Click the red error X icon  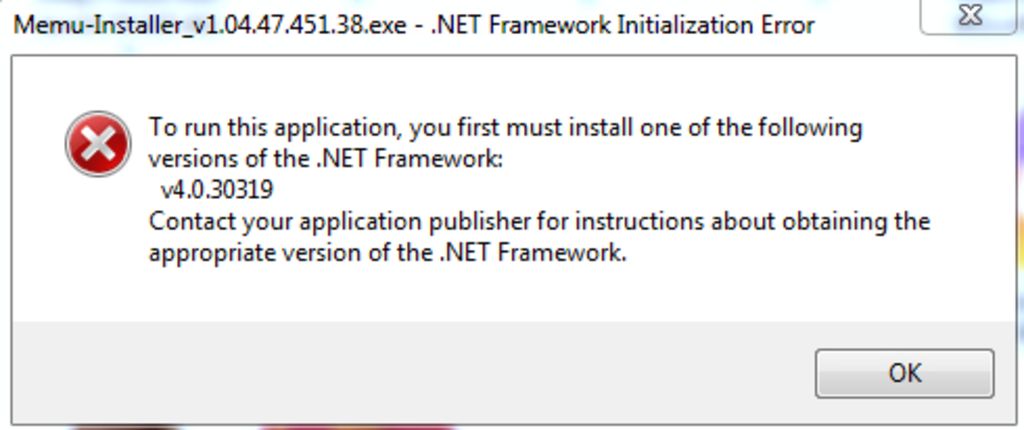click(x=98, y=144)
